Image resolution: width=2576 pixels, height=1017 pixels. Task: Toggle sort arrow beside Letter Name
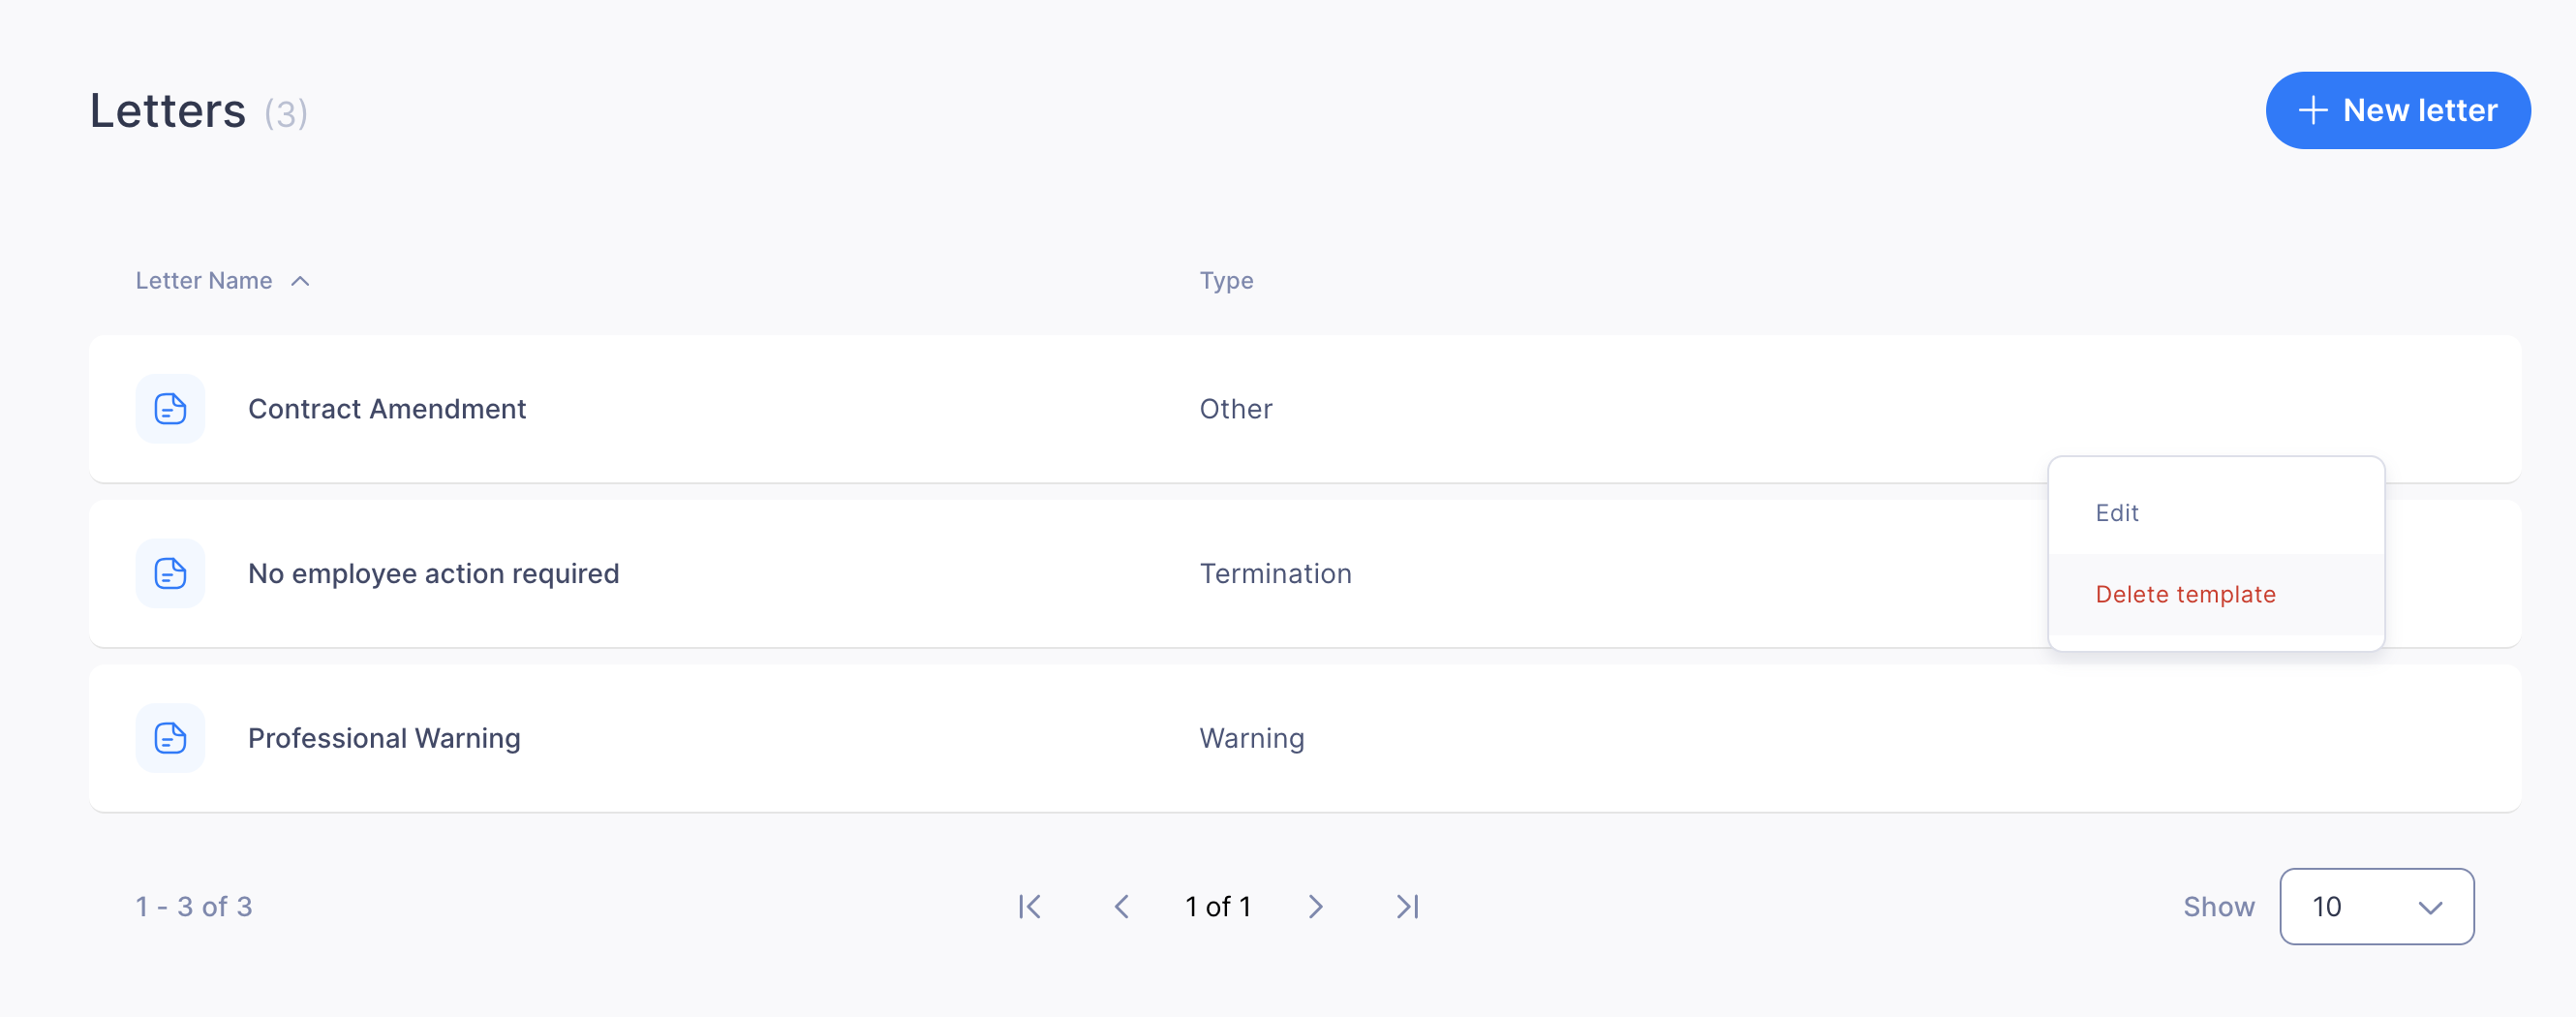click(x=300, y=282)
